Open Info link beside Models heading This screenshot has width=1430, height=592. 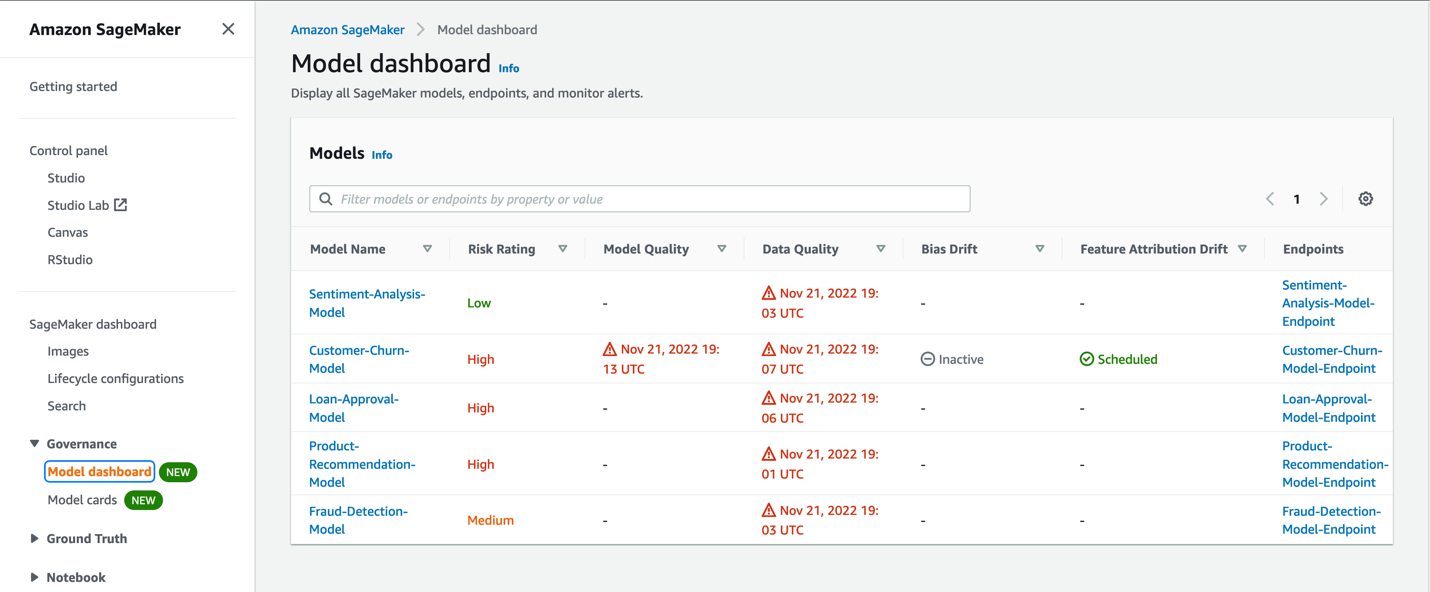pos(382,155)
